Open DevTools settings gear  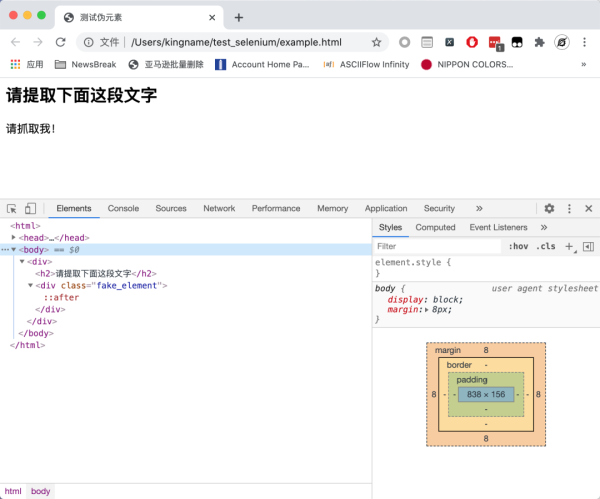(x=549, y=208)
